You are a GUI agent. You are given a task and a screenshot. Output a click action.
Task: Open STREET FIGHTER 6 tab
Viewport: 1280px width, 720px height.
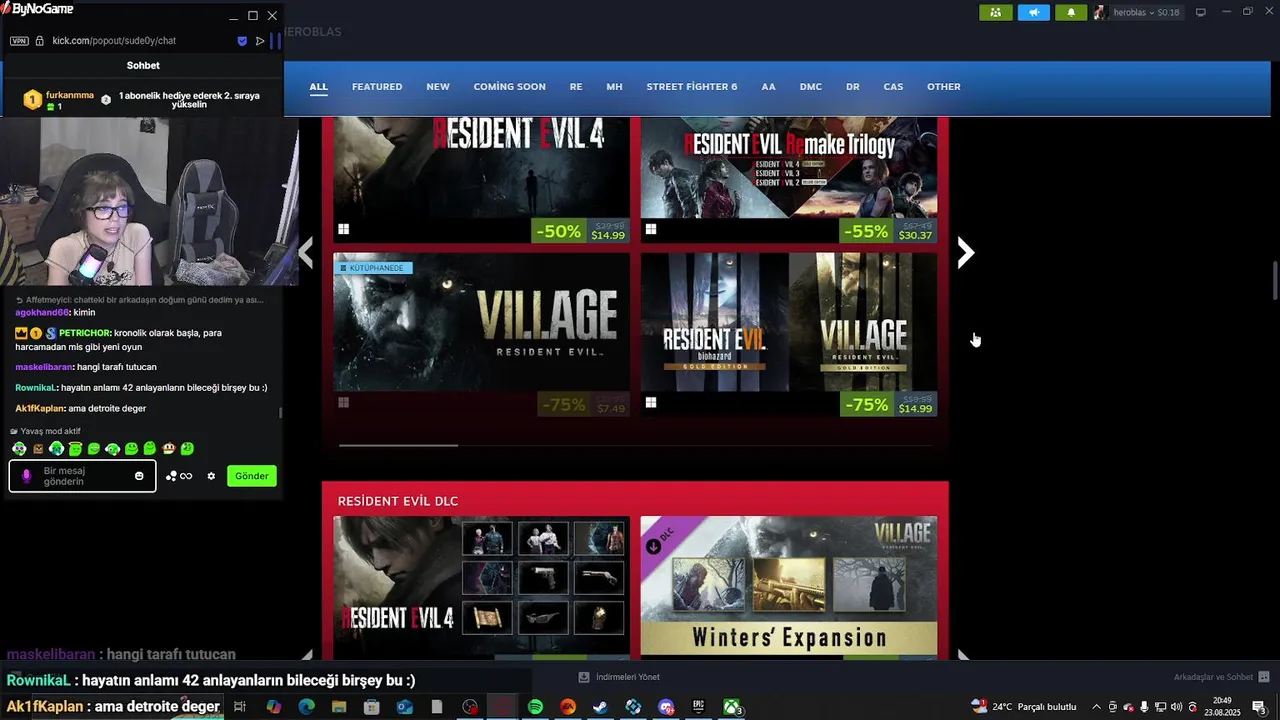692,87
